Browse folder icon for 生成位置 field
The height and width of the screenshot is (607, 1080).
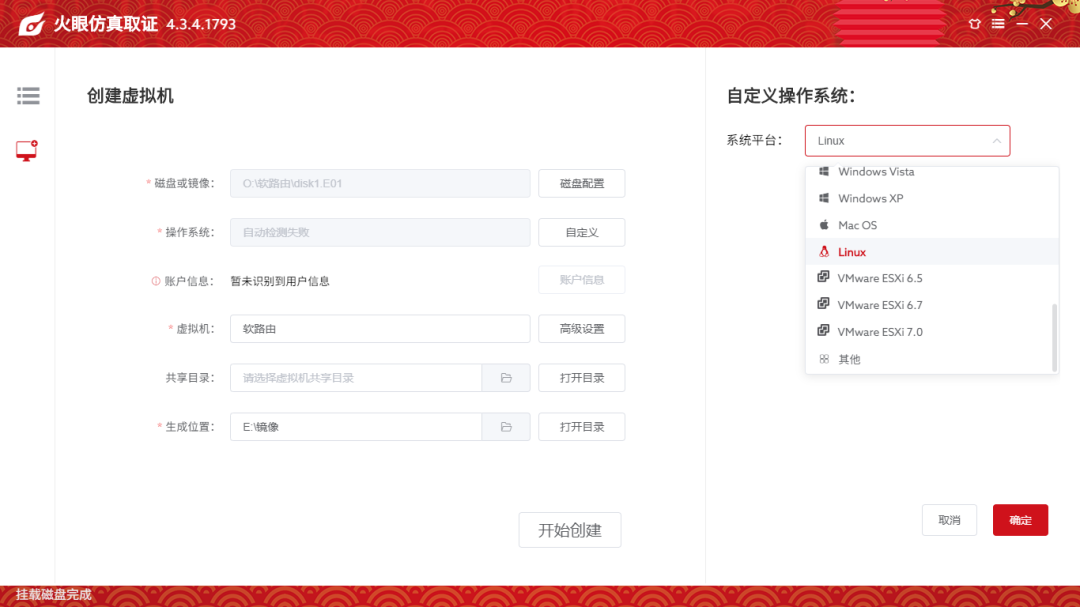pos(506,427)
